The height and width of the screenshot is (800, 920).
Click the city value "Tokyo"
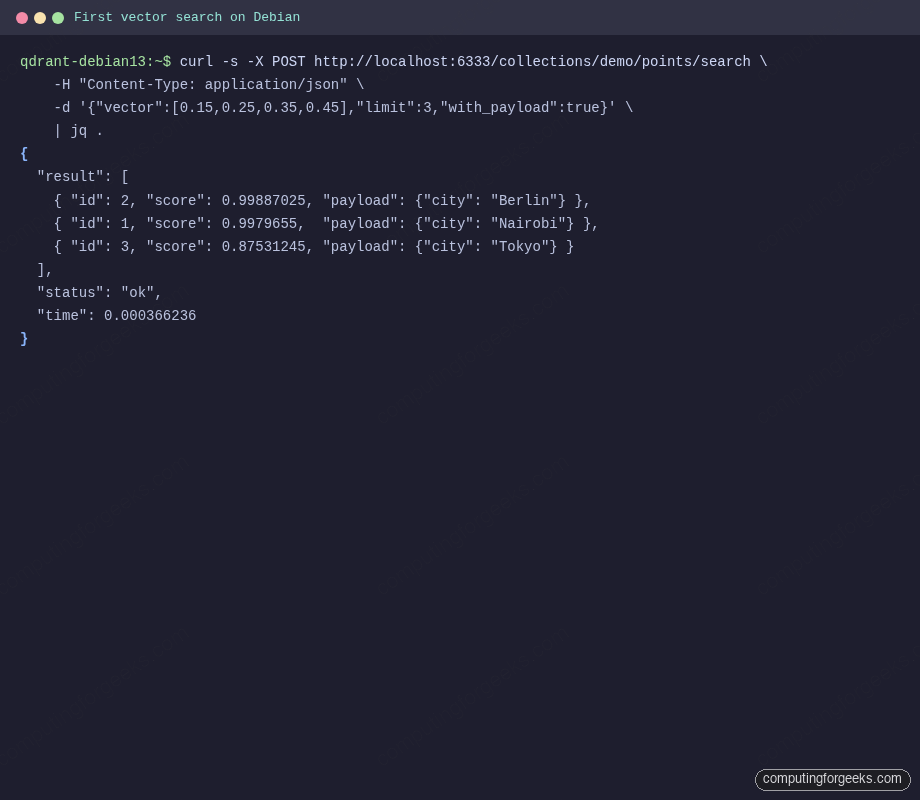tap(520, 247)
